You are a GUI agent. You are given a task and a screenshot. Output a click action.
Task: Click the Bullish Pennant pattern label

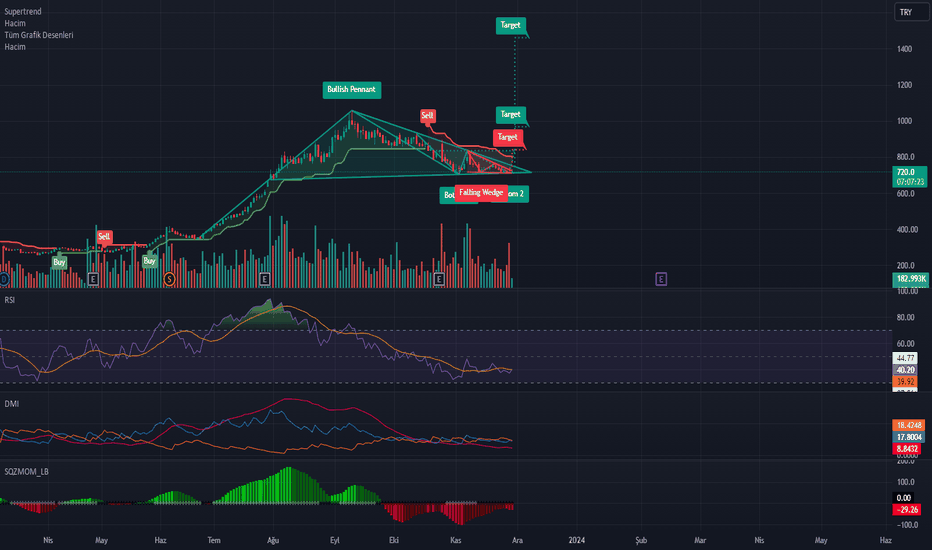pos(351,89)
